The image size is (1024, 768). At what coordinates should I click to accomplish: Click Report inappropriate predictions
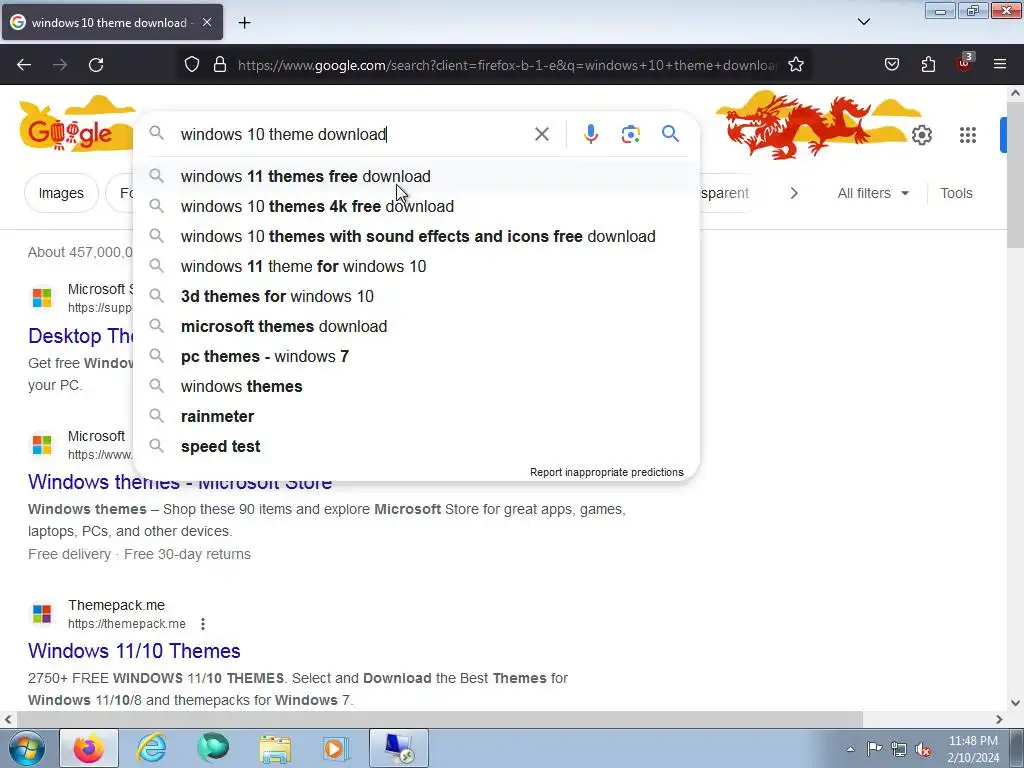tap(607, 472)
